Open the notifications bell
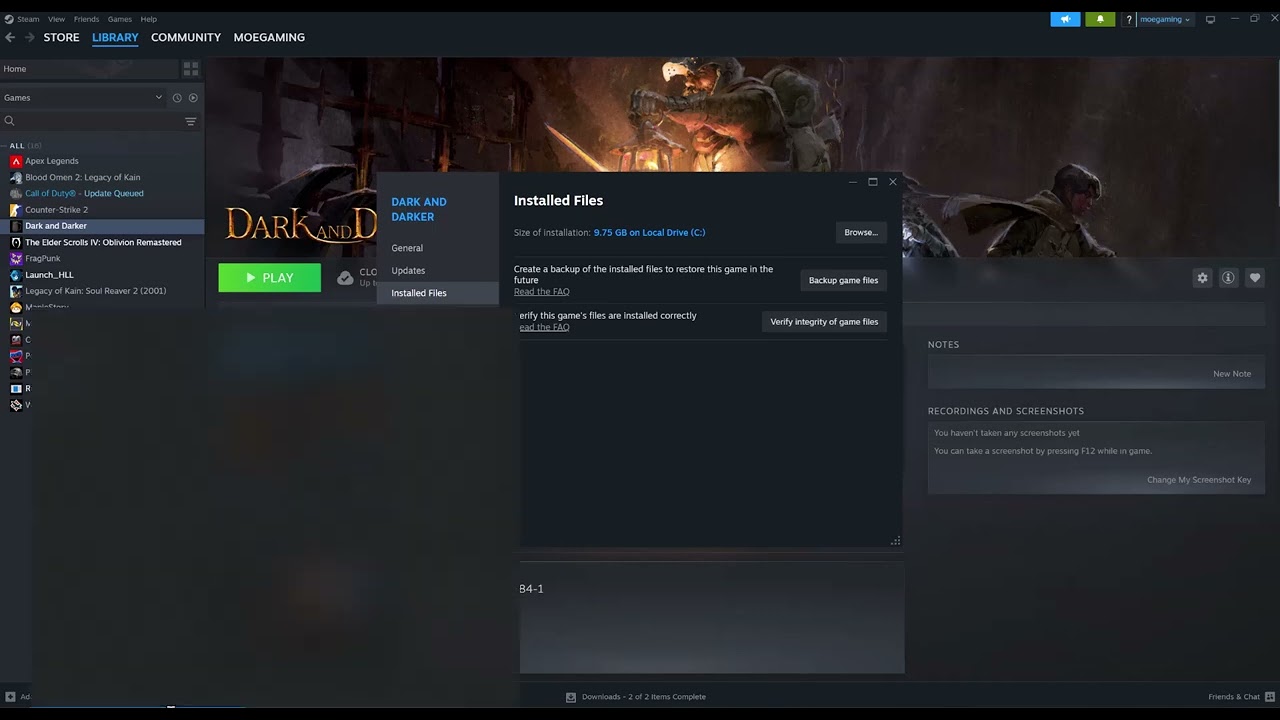The width and height of the screenshot is (1280, 720). coord(1100,19)
